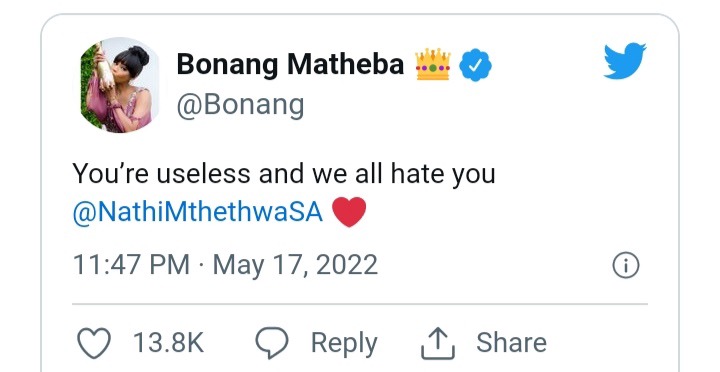Viewport: 720px width, 372px height.
Task: Click the share upload arrow icon
Action: point(438,343)
